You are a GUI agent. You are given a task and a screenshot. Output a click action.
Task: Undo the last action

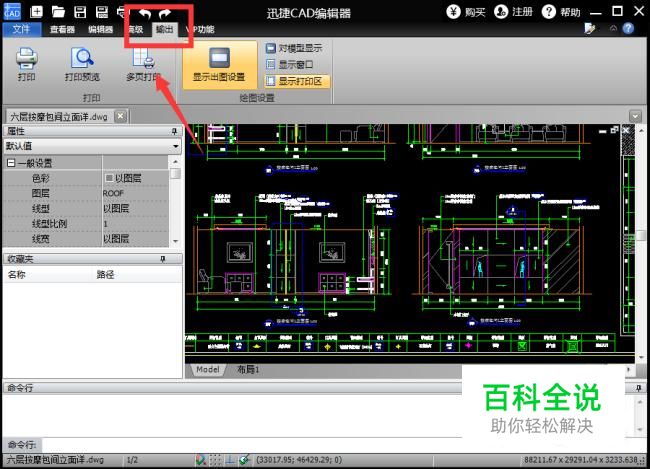[144, 14]
